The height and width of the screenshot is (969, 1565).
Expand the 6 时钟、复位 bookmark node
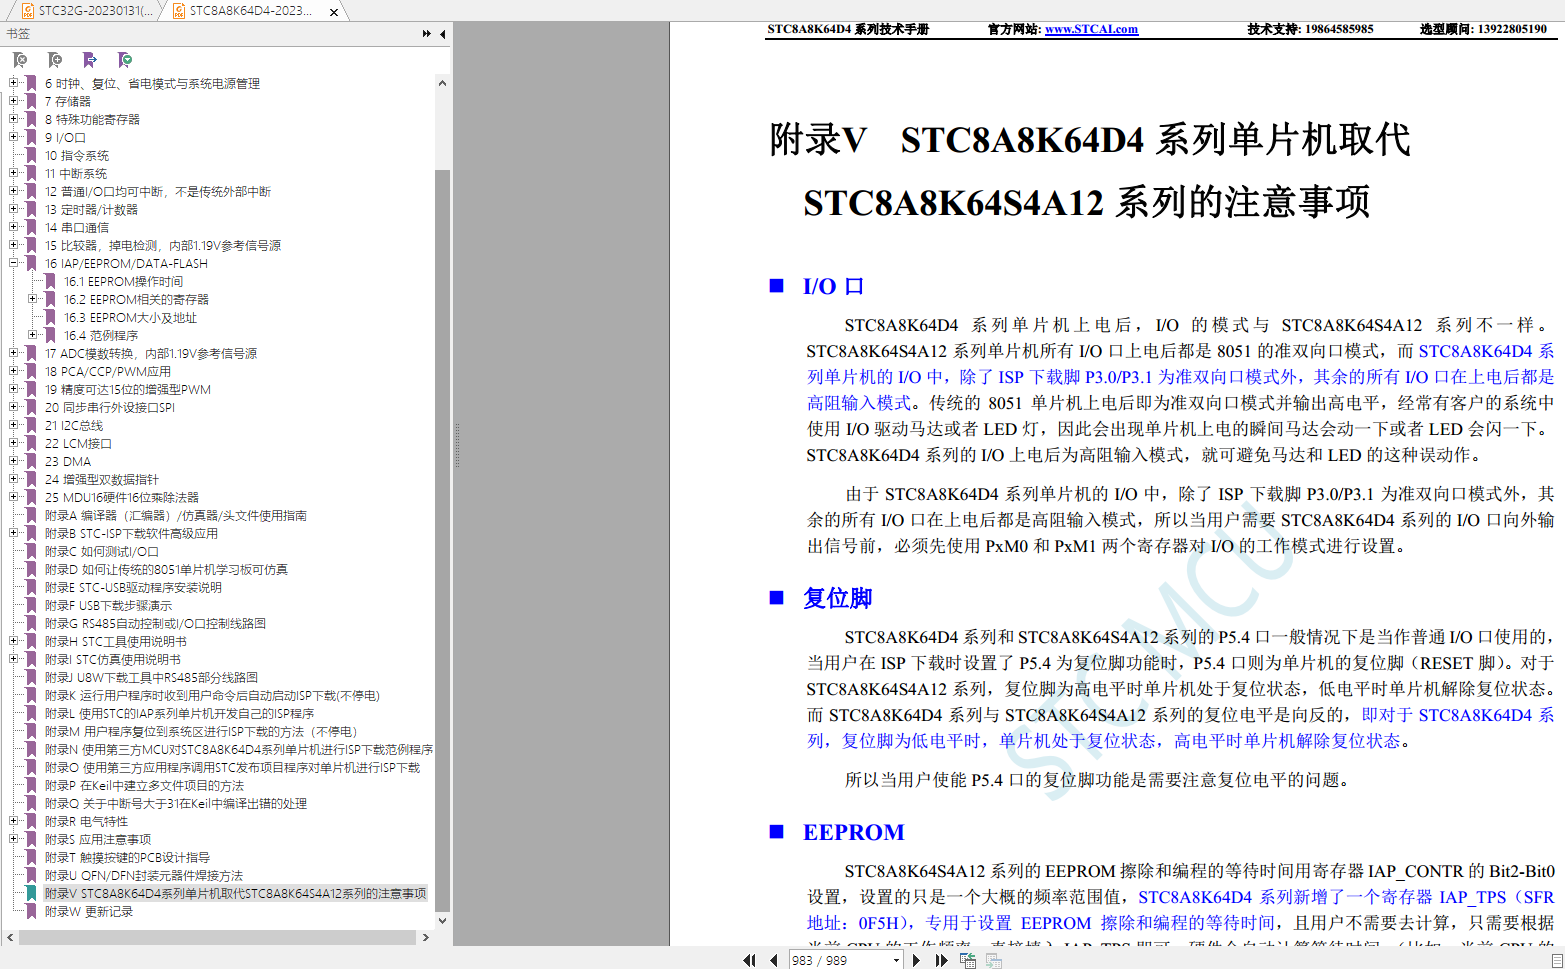click(x=14, y=83)
